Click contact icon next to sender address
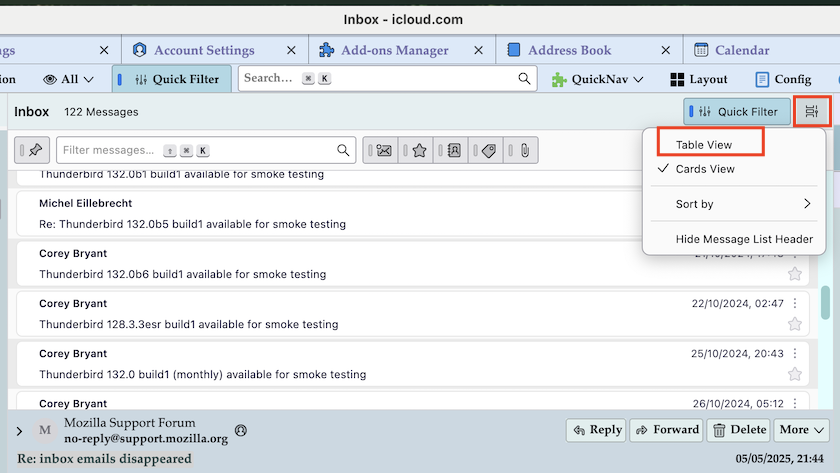The image size is (840, 473). pos(241,430)
